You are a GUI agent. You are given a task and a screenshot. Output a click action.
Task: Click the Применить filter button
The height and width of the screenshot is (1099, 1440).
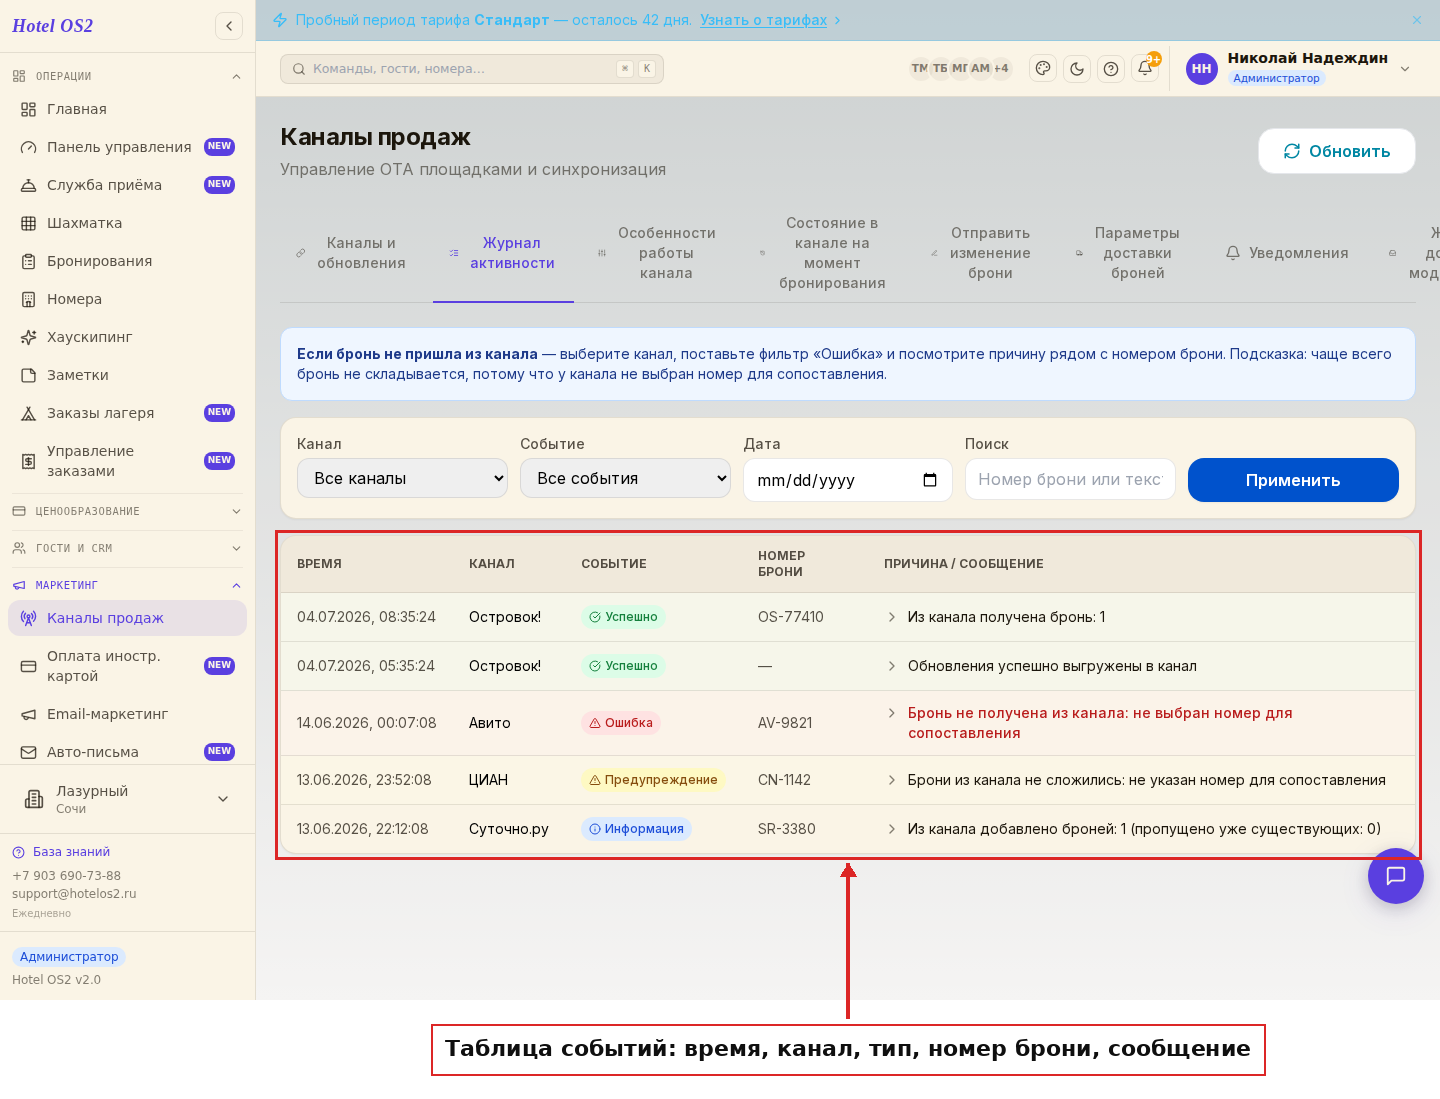click(x=1293, y=480)
